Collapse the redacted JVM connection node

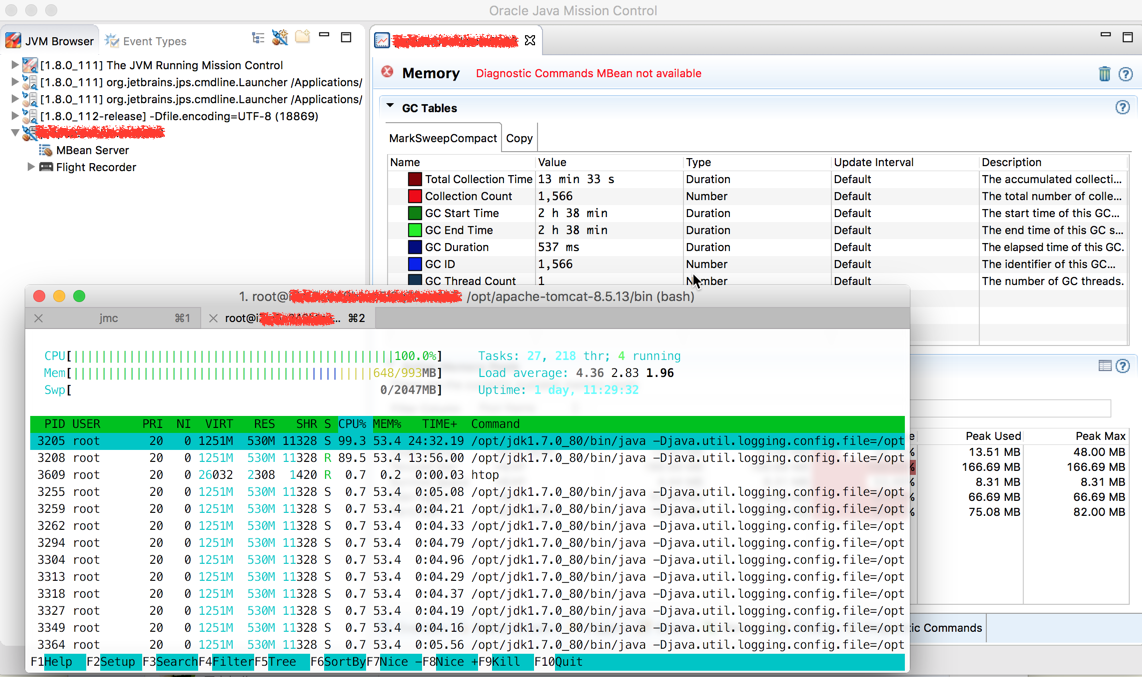tap(14, 132)
